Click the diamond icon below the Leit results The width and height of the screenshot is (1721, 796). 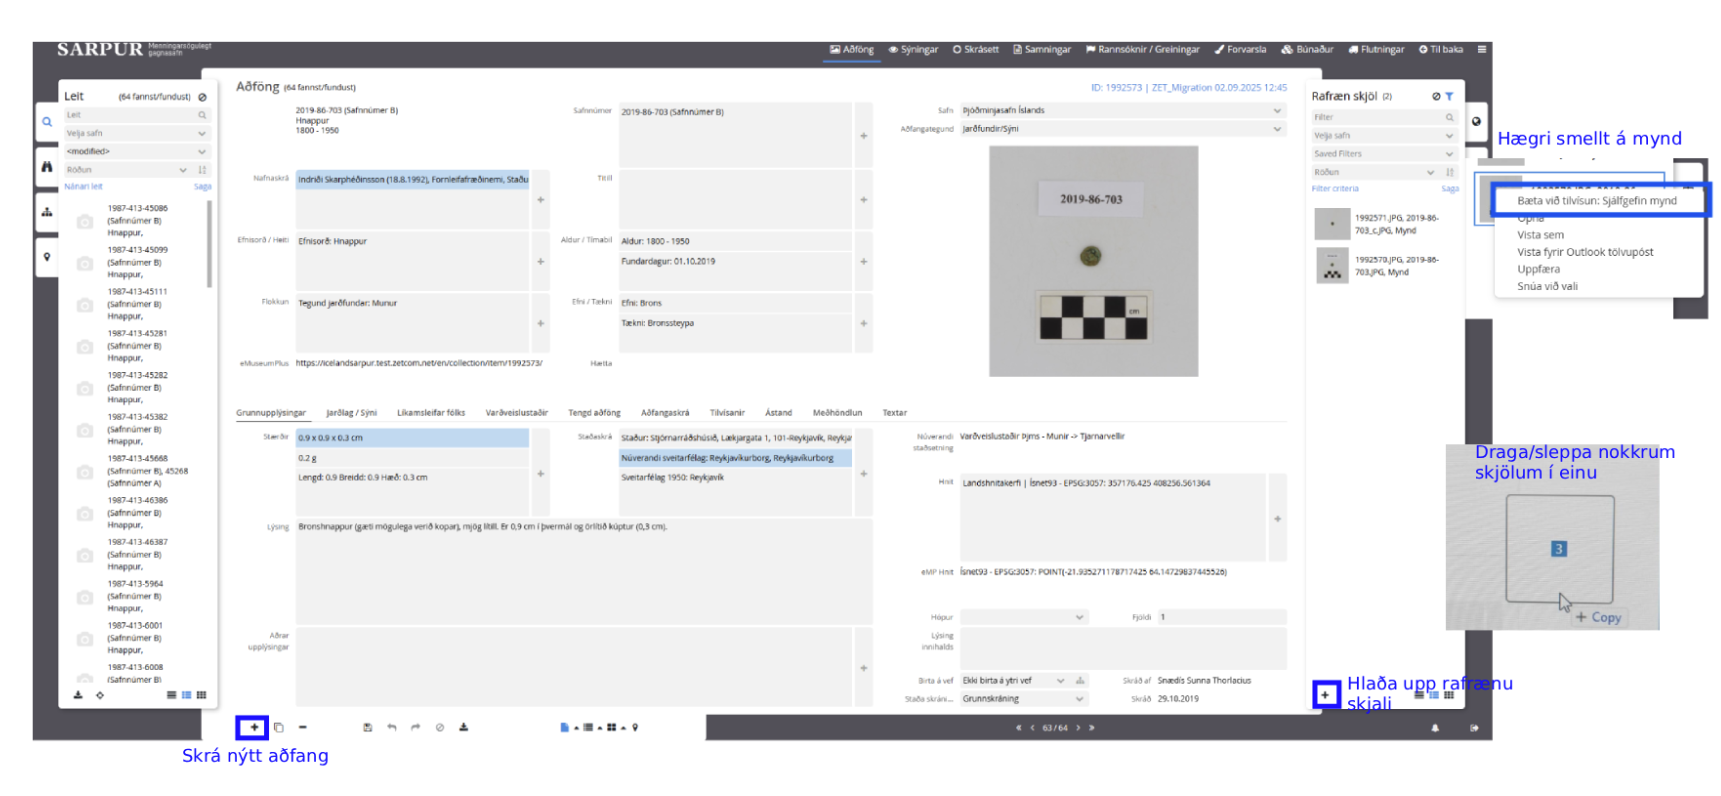point(100,695)
